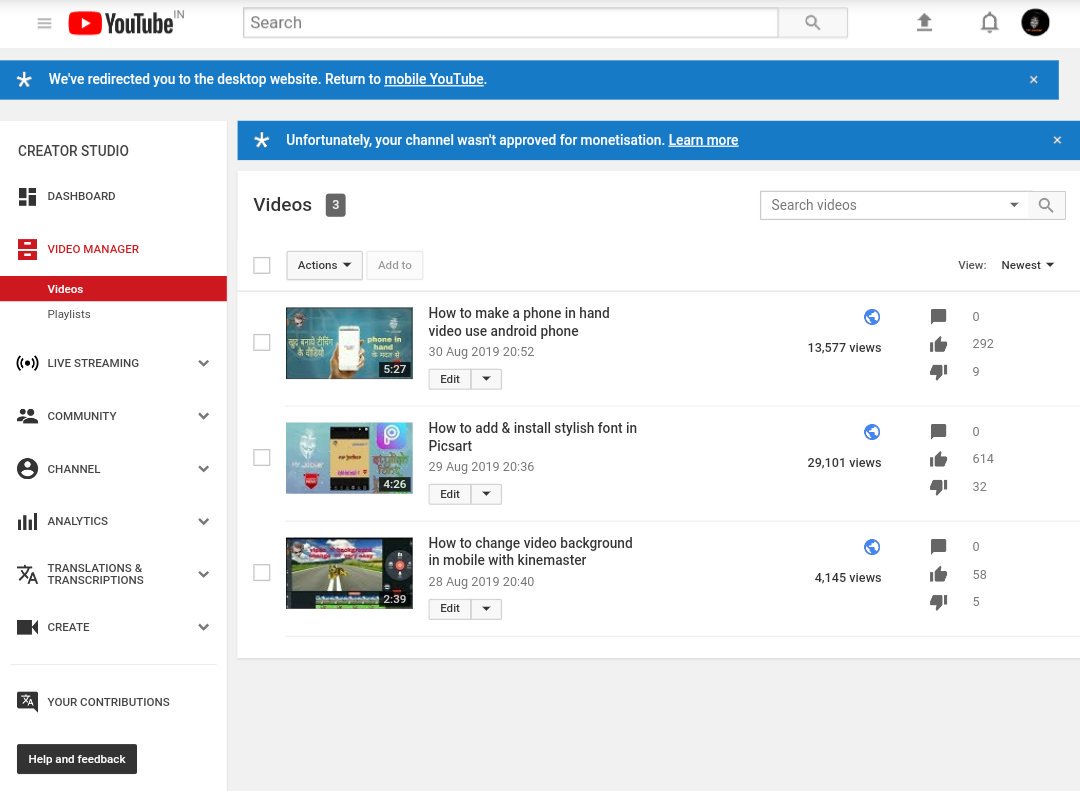Click public globe icon for kinemaster video
Viewport: 1080px width, 791px height.
[x=871, y=547]
